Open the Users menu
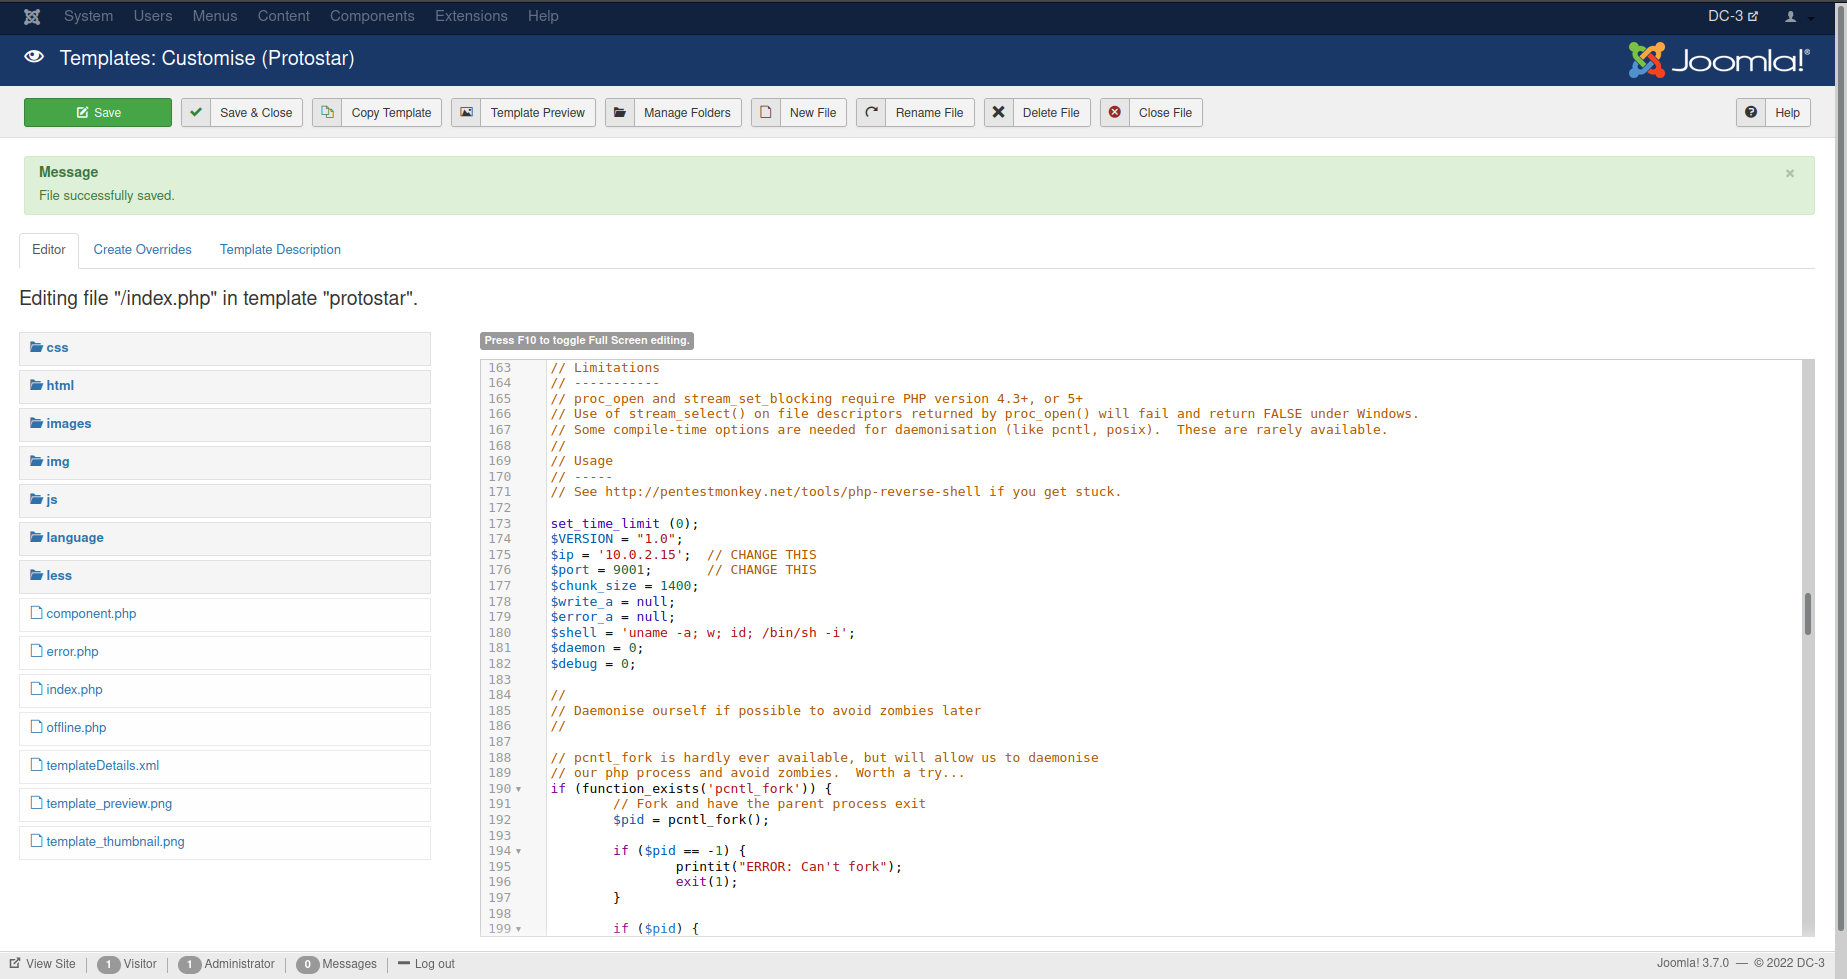 tap(153, 16)
